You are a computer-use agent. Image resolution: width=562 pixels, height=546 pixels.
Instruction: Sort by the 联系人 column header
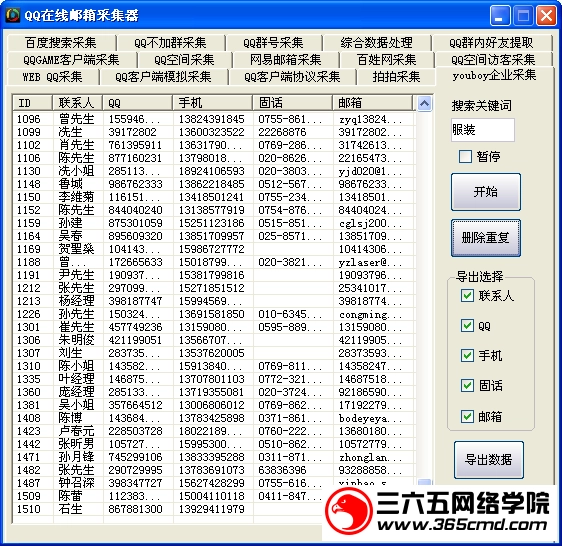(x=77, y=103)
